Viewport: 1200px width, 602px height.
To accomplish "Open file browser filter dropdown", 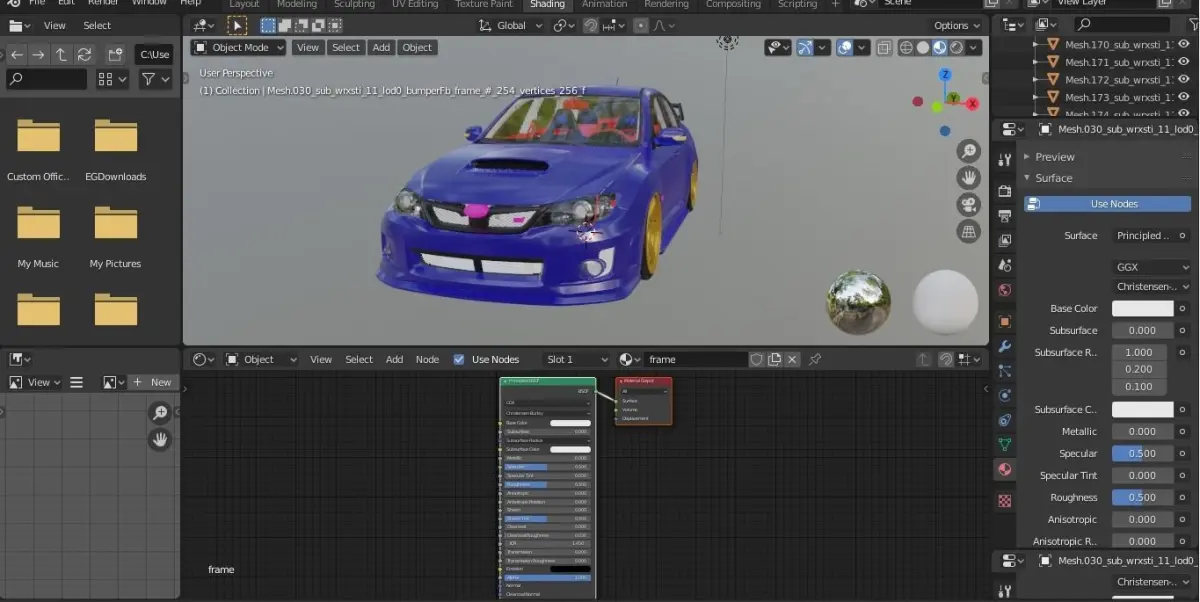I will tap(155, 78).
